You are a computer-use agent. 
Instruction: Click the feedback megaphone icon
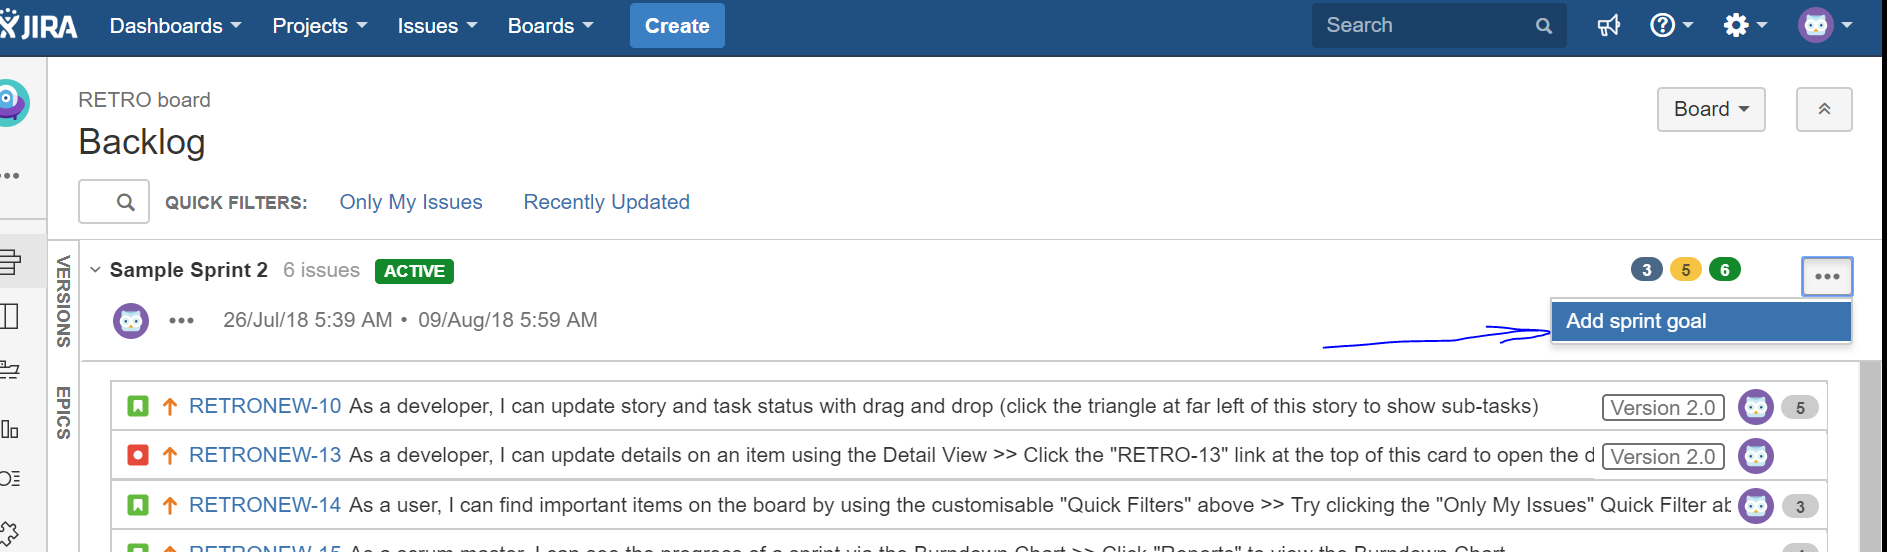tap(1608, 26)
